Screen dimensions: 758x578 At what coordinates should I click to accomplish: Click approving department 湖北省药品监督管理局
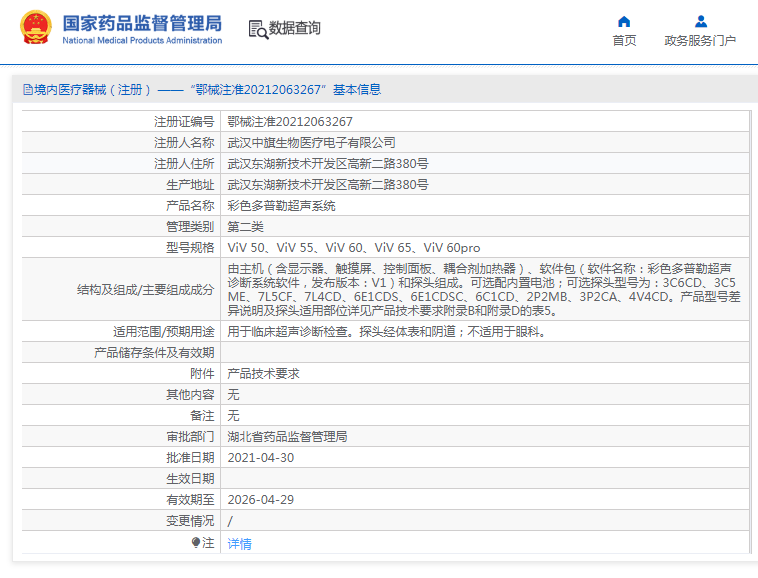click(x=287, y=437)
